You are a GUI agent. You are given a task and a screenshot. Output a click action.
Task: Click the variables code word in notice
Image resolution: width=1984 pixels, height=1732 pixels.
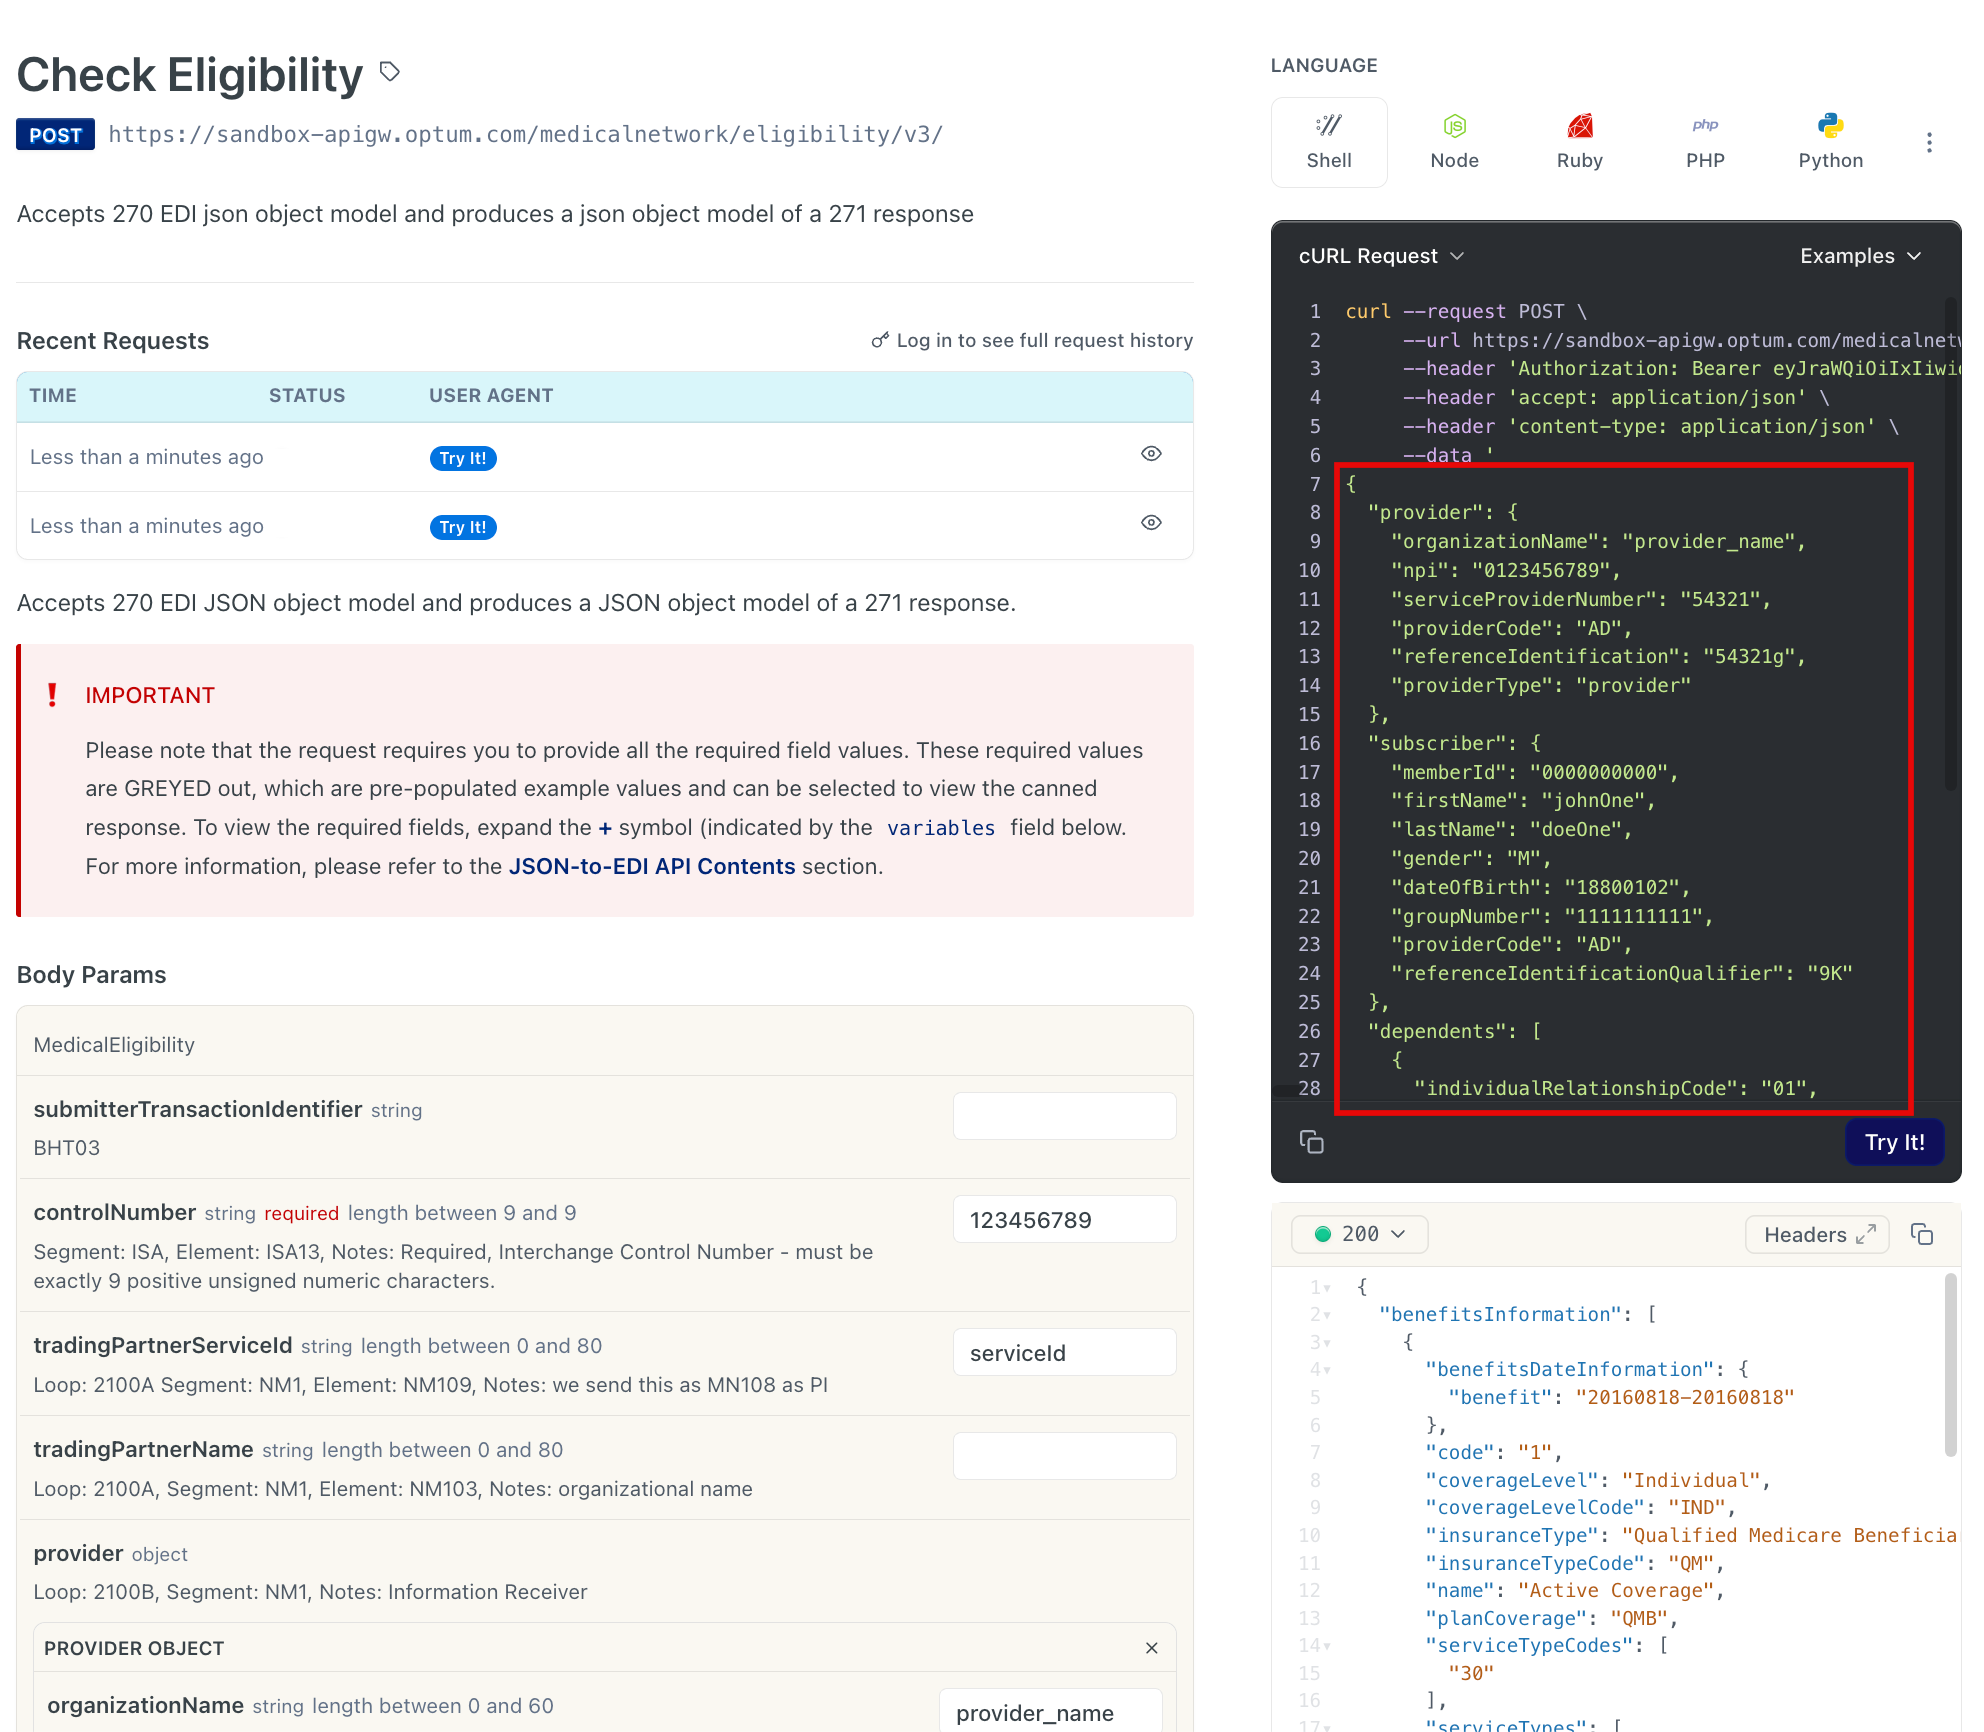941,828
